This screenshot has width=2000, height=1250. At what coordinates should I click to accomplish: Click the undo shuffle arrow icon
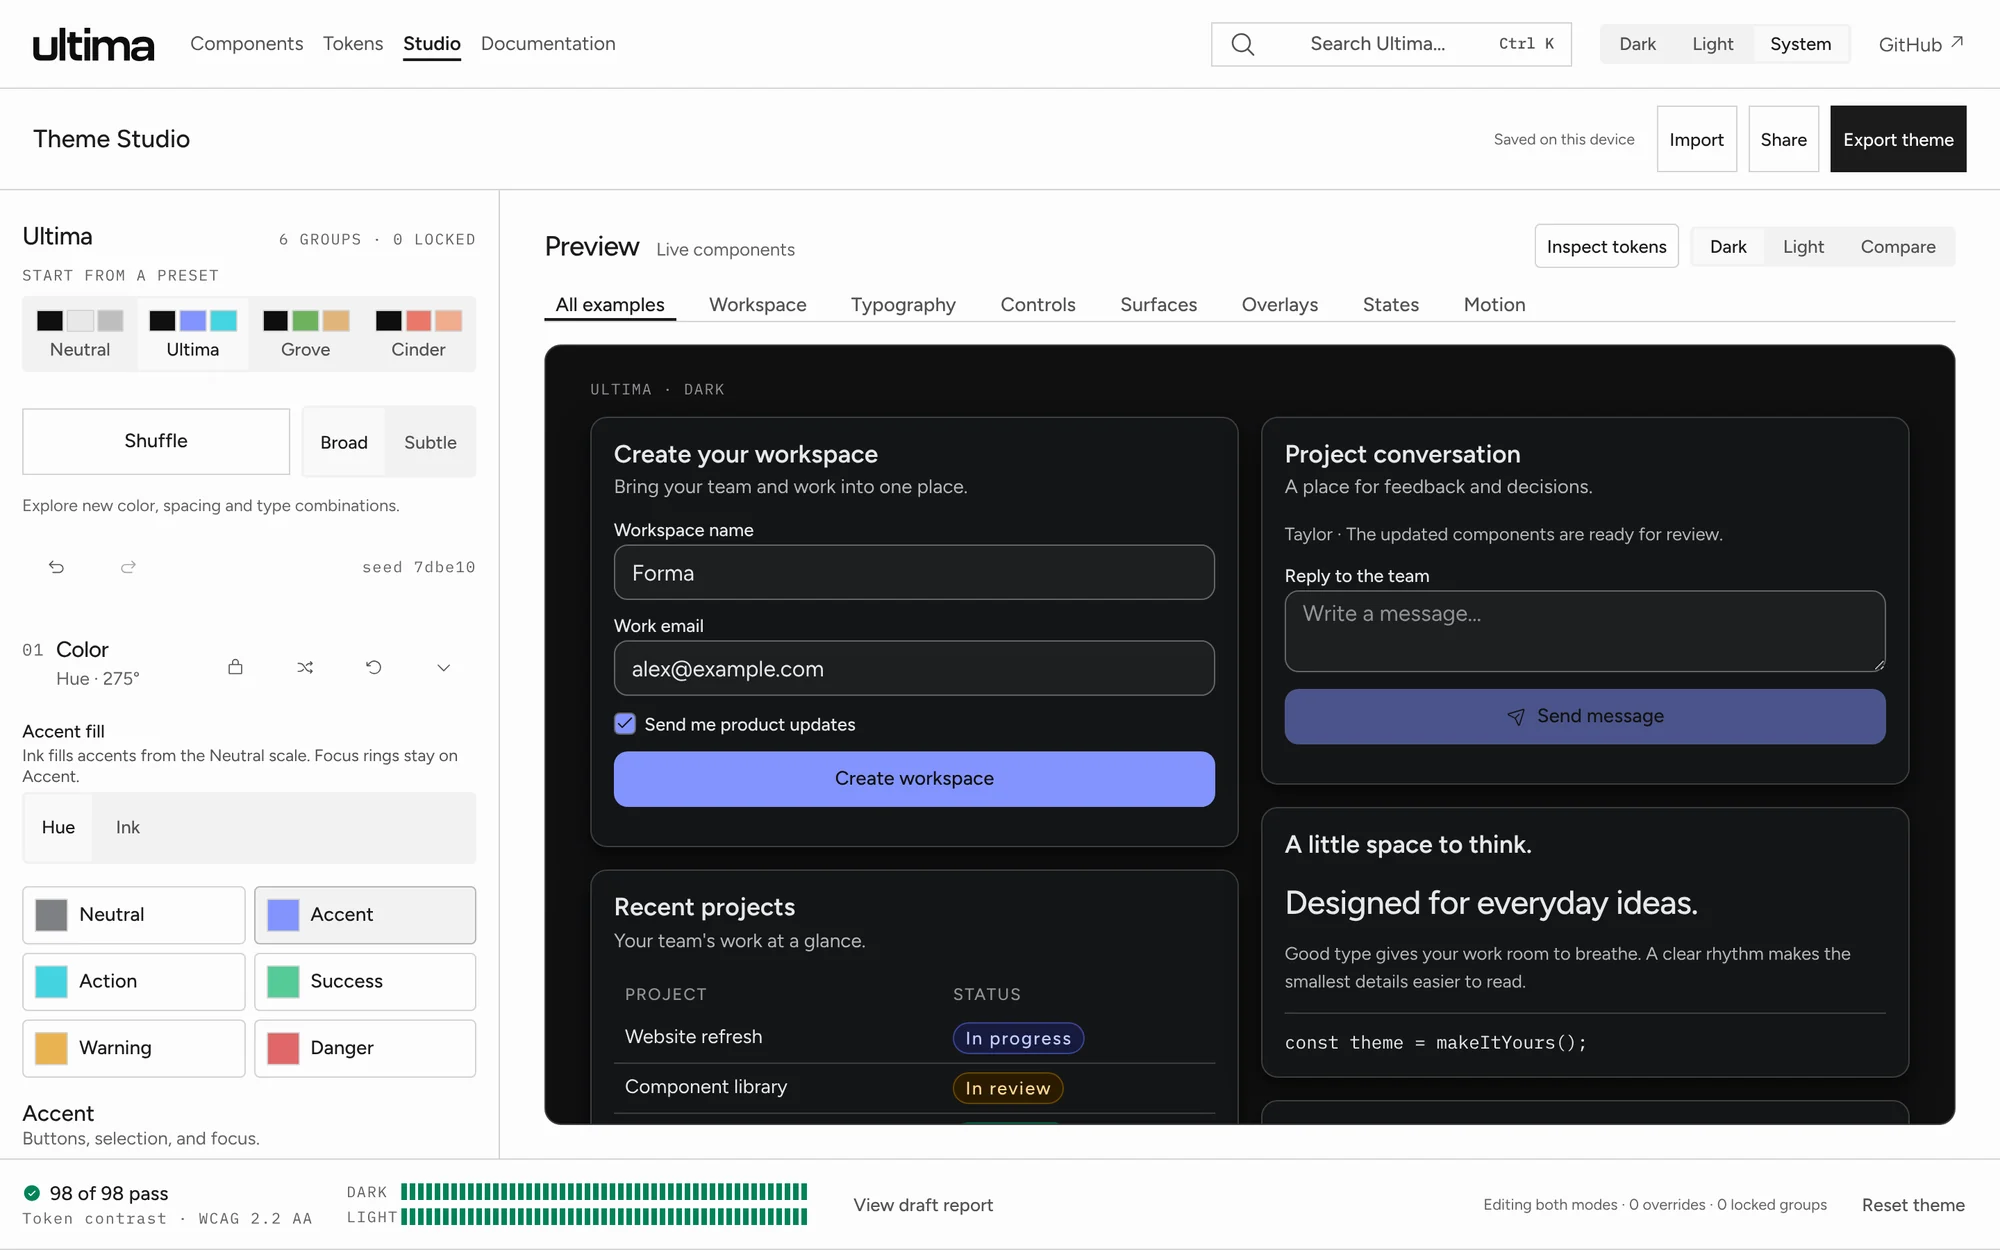[x=56, y=567]
